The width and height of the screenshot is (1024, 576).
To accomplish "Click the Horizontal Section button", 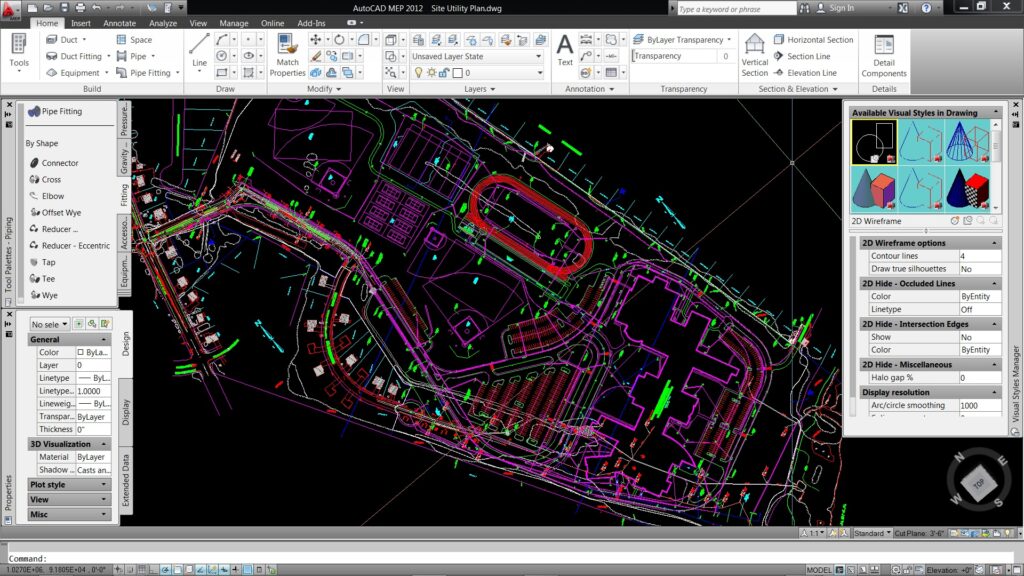I will pyautogui.click(x=819, y=40).
